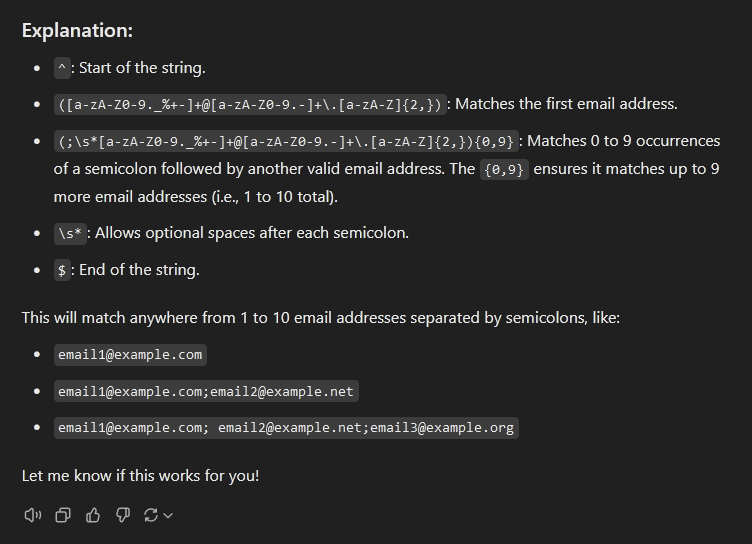The width and height of the screenshot is (752, 544).
Task: Click the Explanation: heading
Action: 77,31
